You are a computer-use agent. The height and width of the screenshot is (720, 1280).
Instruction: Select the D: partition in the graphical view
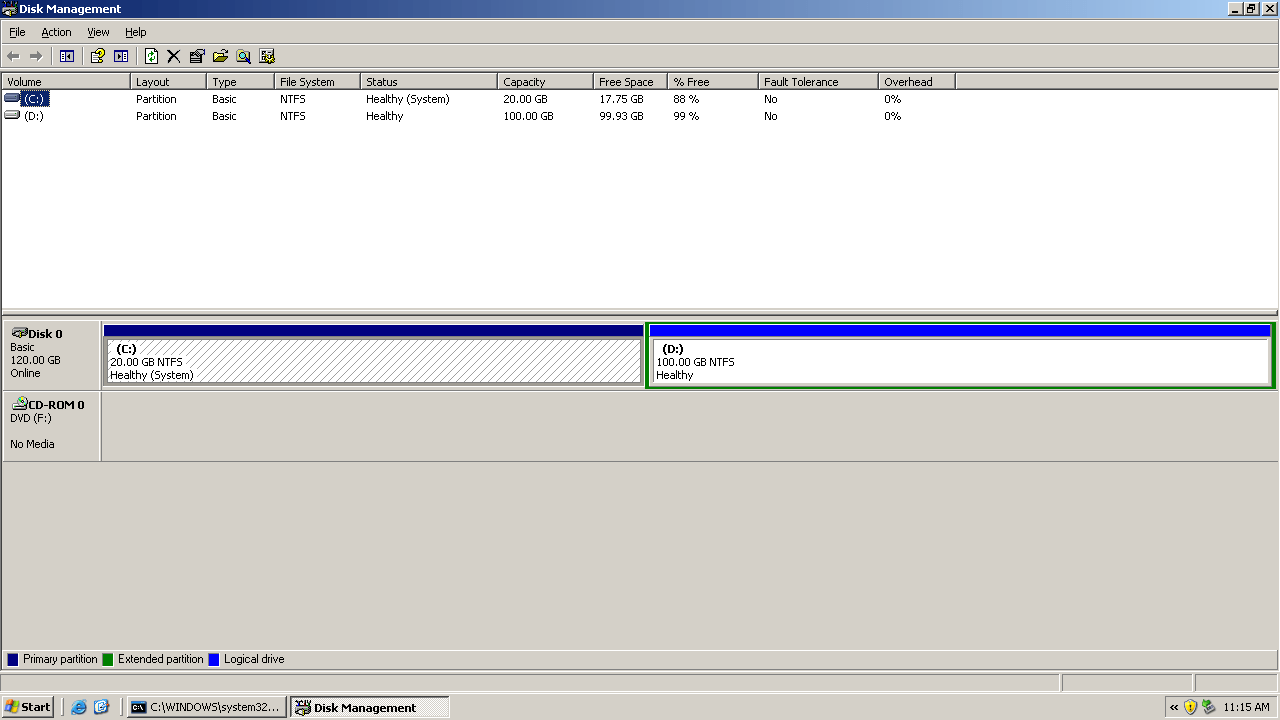coord(958,360)
